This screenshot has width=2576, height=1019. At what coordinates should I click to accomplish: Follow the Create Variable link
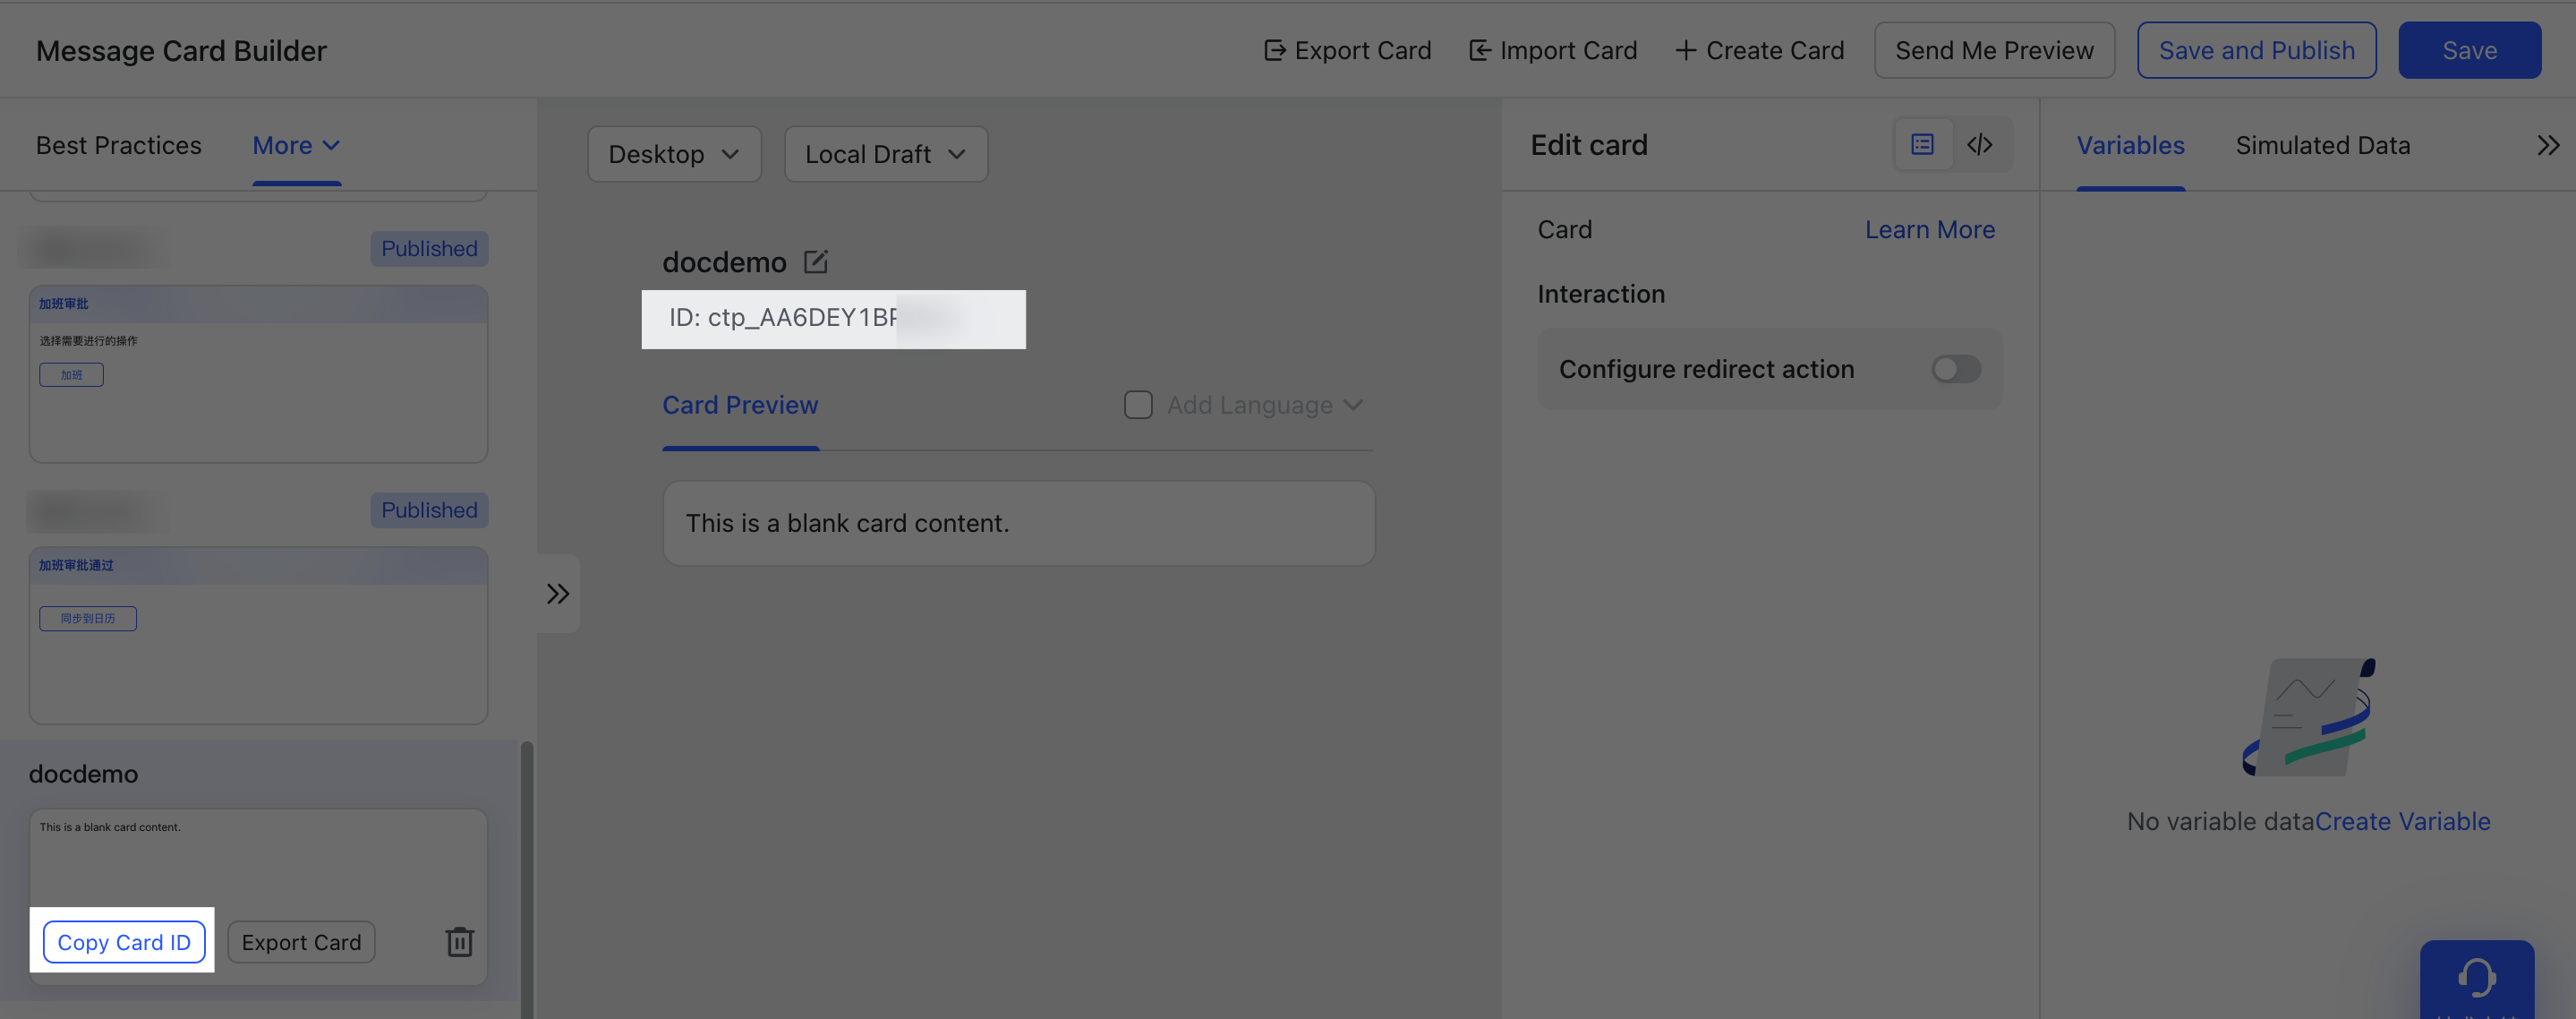tap(2402, 821)
